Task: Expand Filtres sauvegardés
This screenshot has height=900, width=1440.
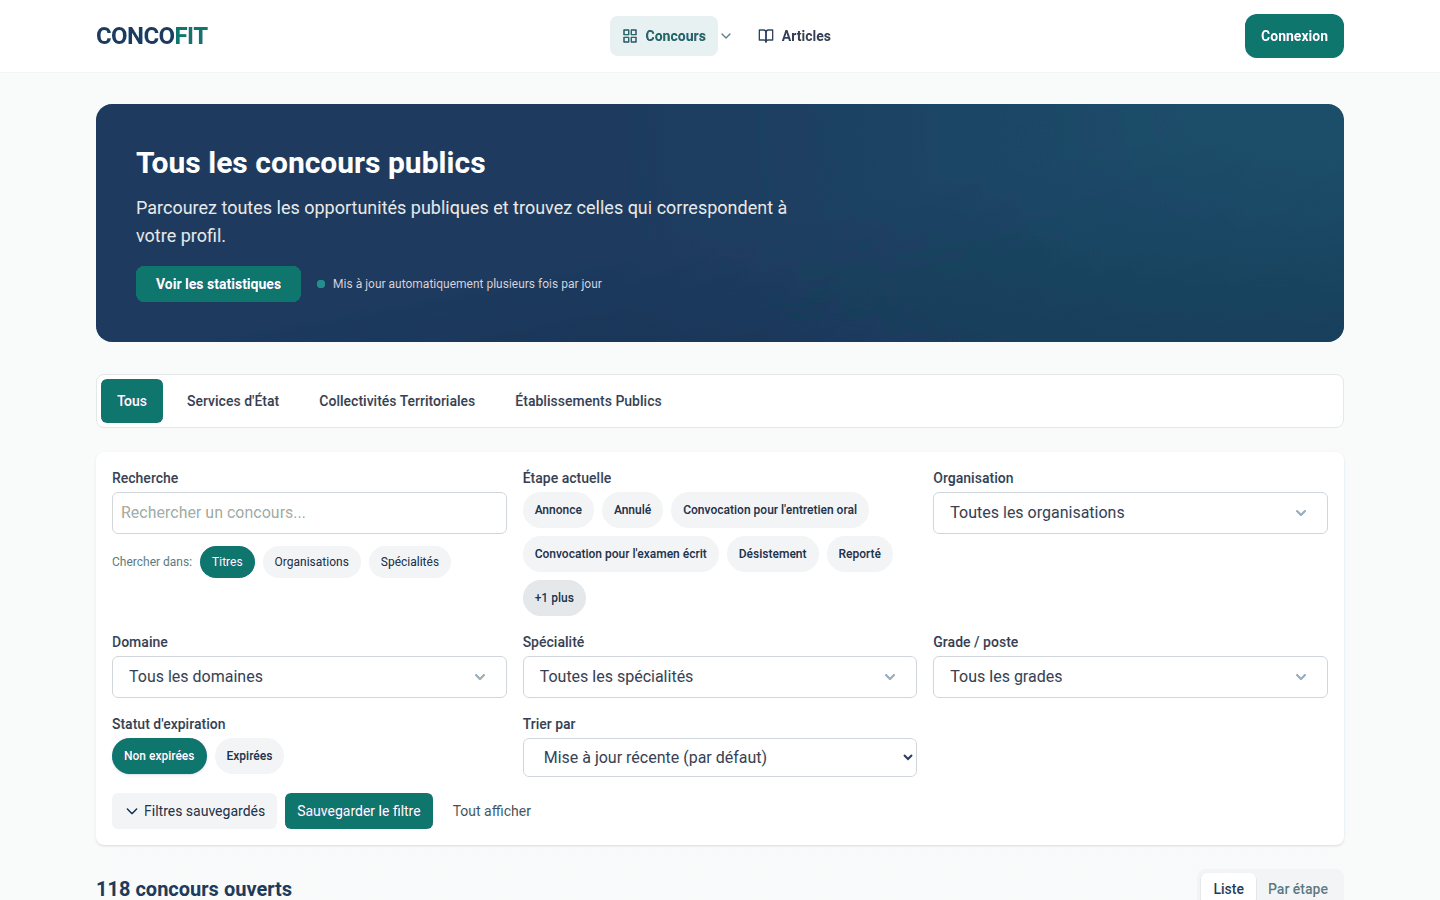Action: coord(194,811)
